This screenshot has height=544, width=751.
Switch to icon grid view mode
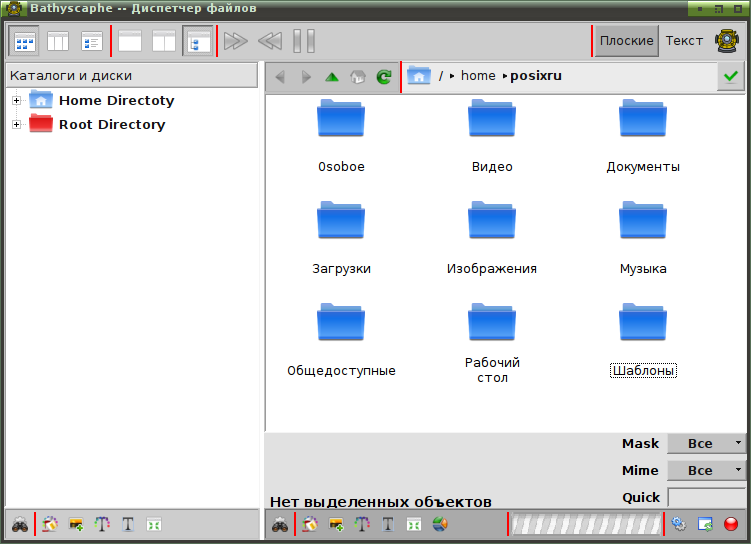[x=24, y=41]
